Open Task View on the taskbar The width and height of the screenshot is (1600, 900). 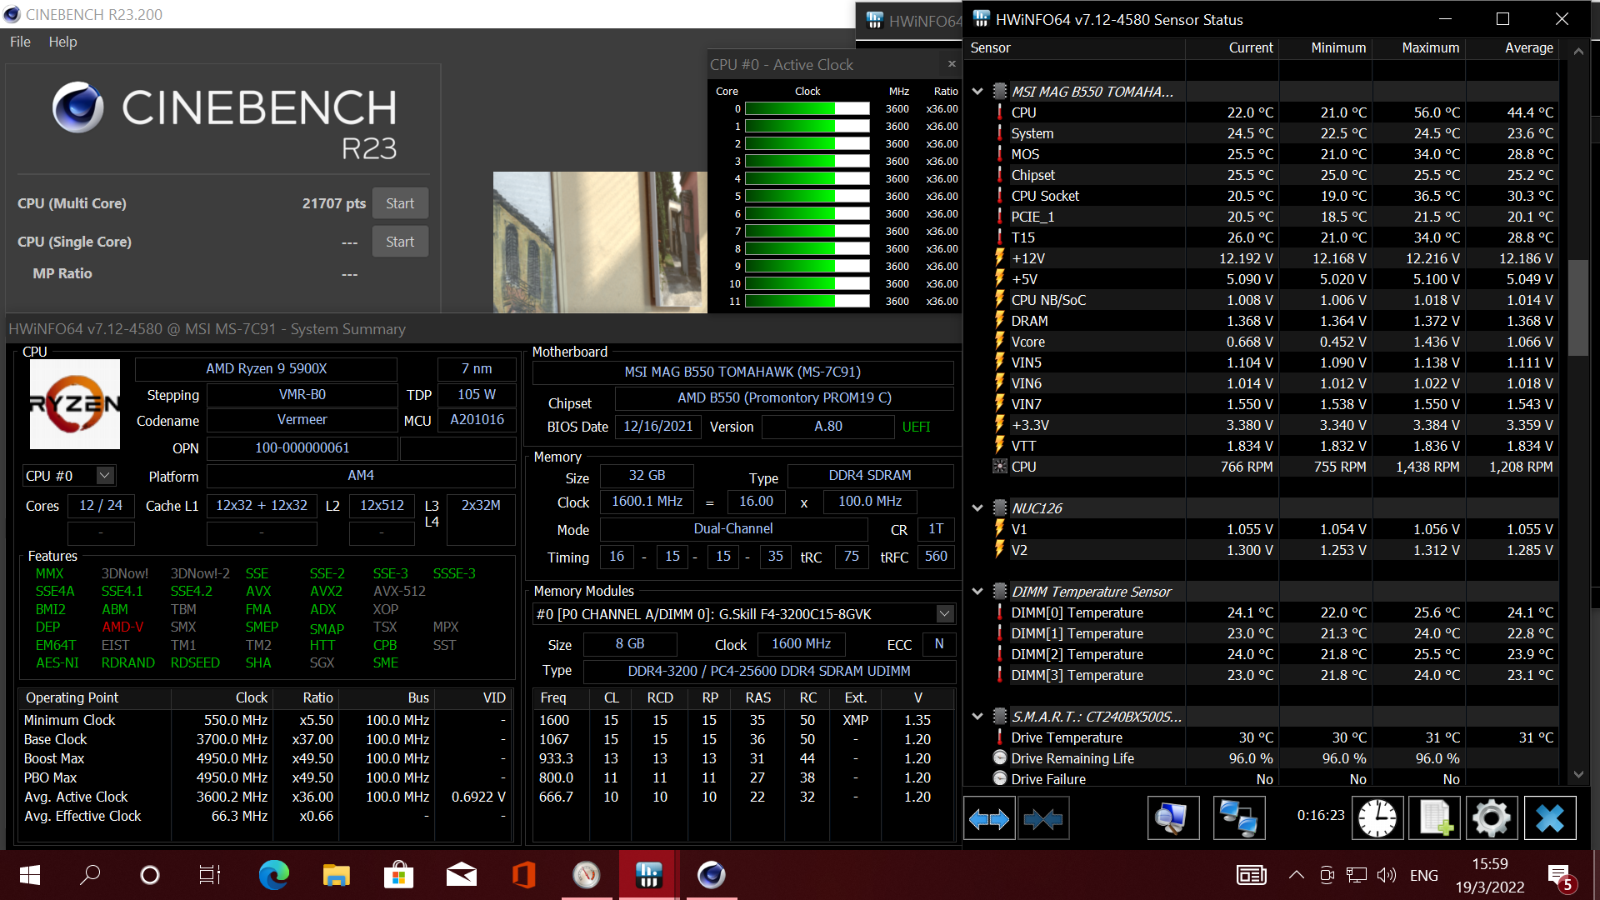210,875
